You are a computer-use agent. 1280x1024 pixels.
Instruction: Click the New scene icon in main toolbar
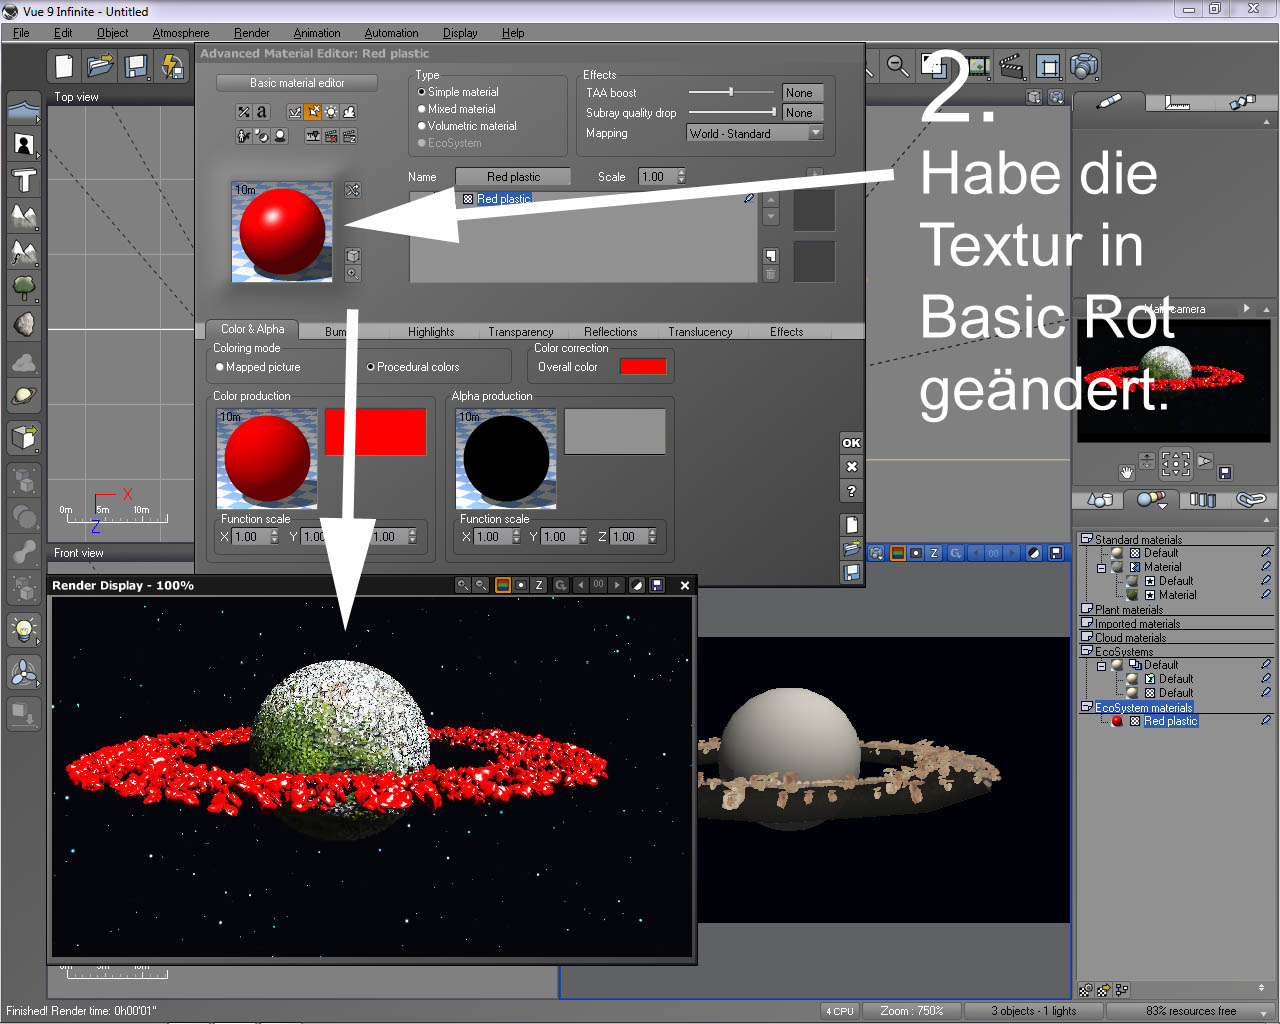pos(64,66)
